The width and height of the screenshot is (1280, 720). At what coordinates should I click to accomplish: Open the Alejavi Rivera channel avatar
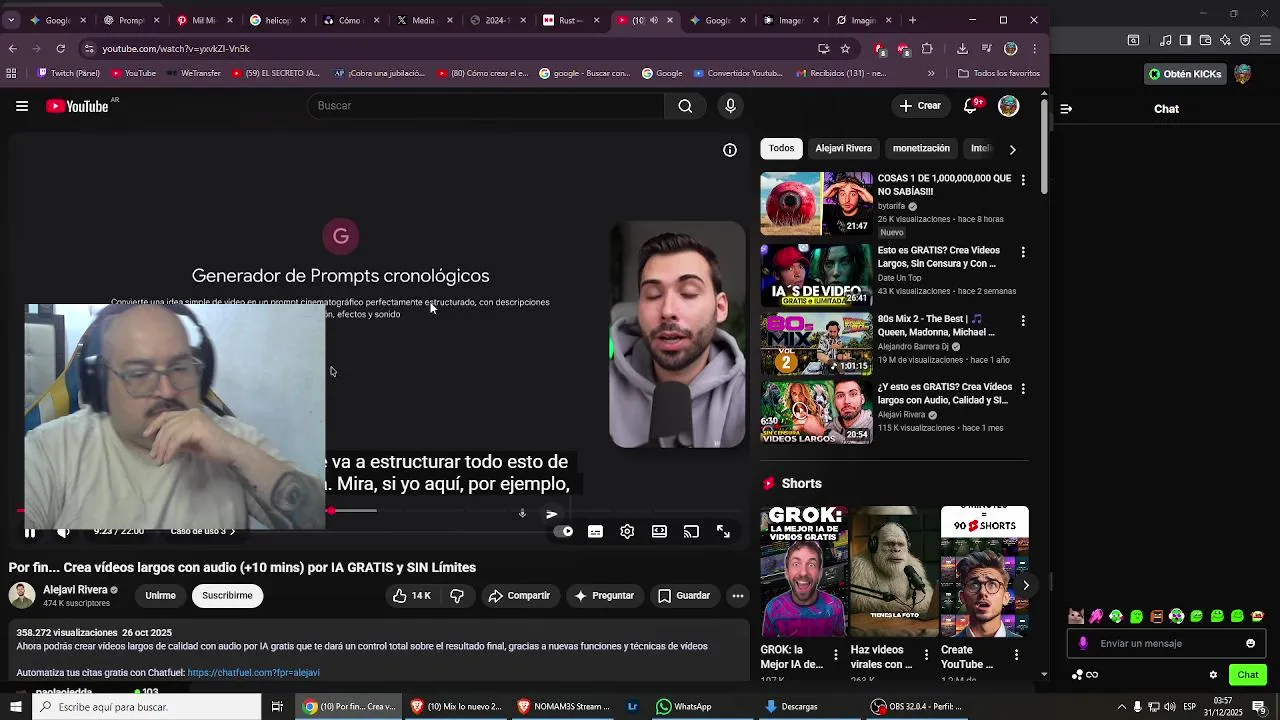pos(22,596)
